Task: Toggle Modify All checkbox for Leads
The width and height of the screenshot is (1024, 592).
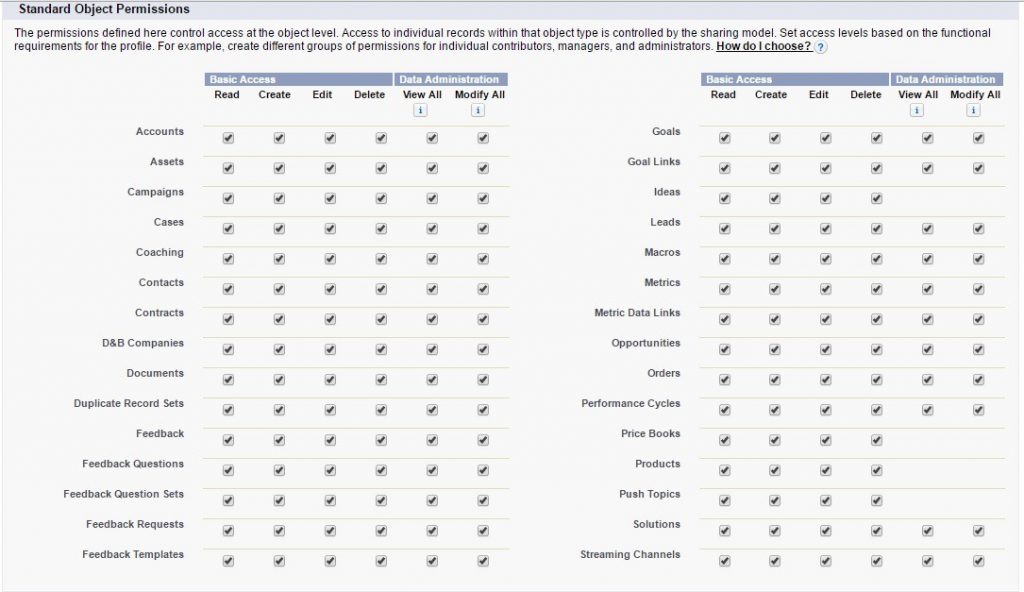Action: tap(979, 229)
